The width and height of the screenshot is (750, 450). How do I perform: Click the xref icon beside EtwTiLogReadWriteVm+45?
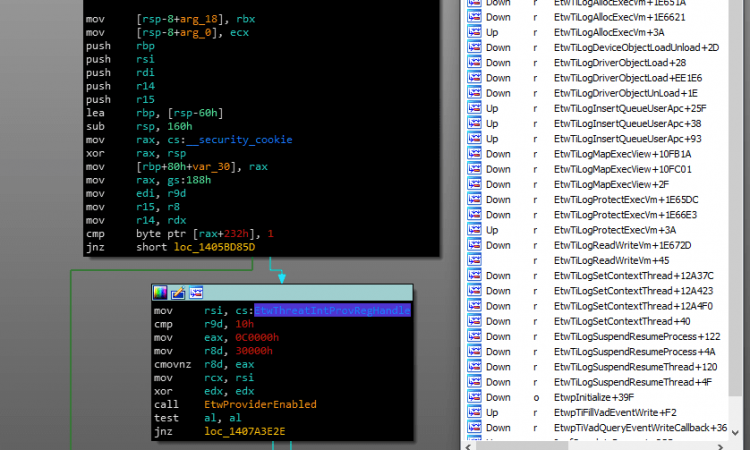tap(476, 260)
